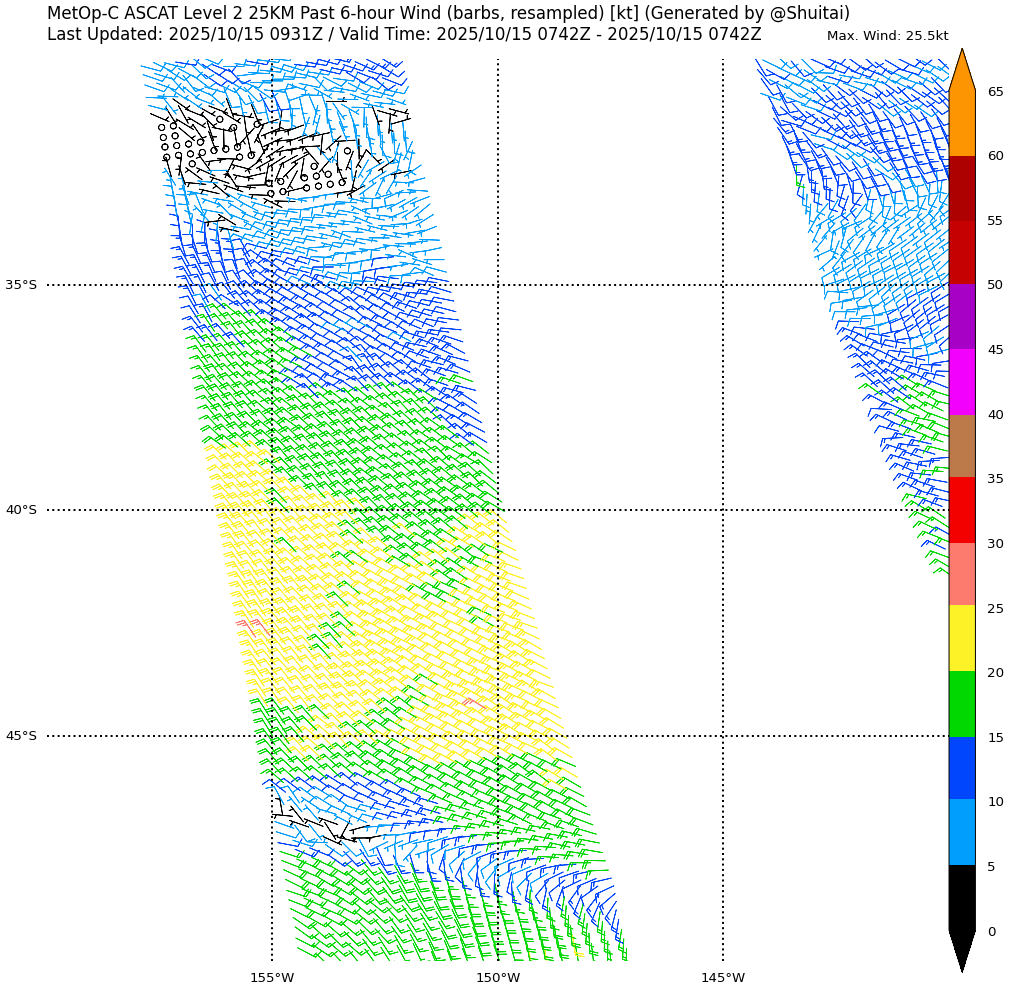
Task: Click the 150°W and 40°S gridline intersection
Action: pos(498,510)
